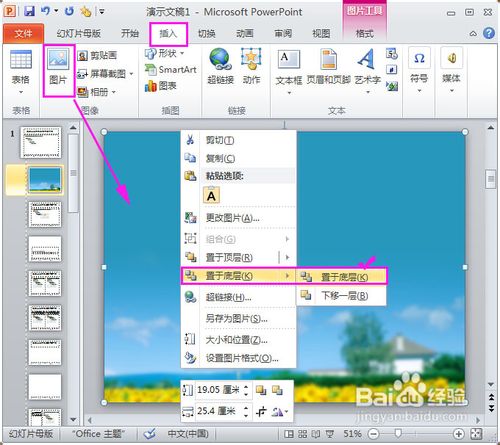Click the Undo icon in title bar
This screenshot has height=445, width=500.
pyautogui.click(x=45, y=11)
